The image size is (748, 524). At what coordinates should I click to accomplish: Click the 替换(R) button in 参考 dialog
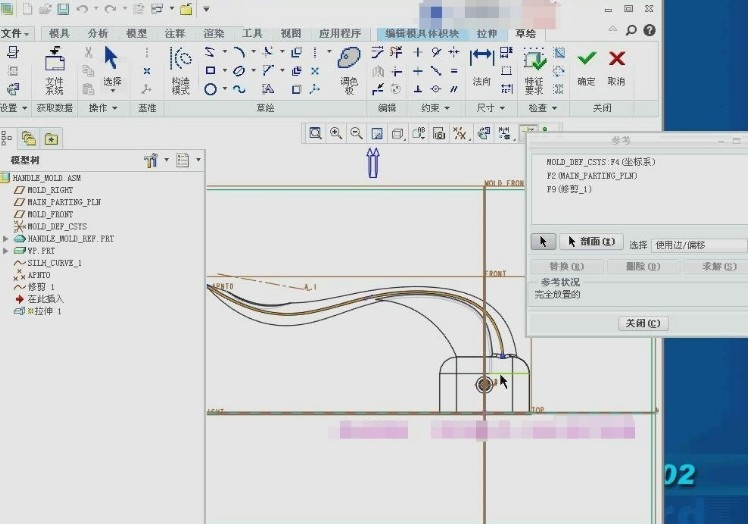pyautogui.click(x=567, y=266)
